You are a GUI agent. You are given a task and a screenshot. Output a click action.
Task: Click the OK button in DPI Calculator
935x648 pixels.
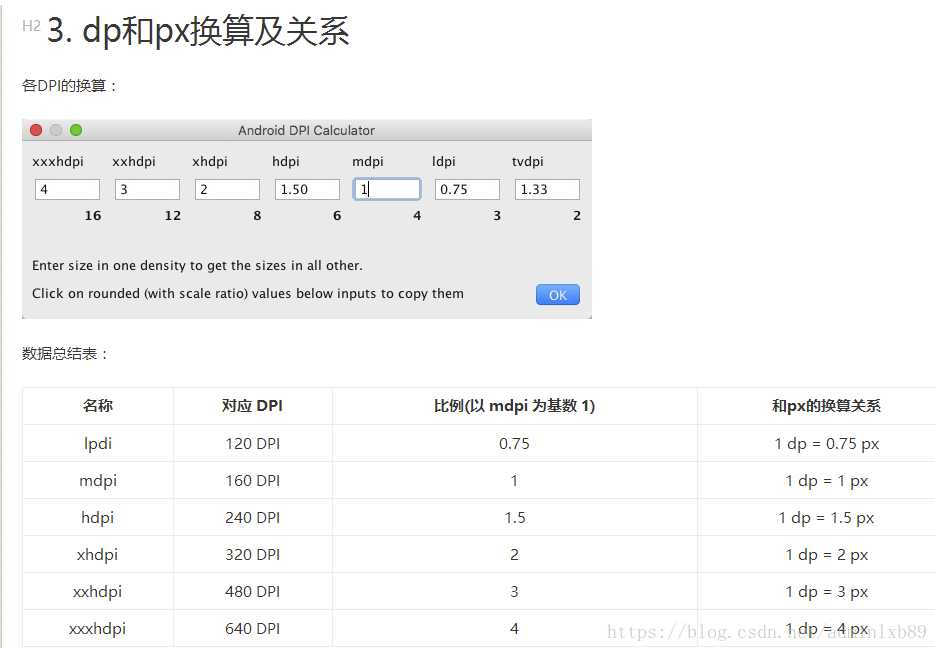tap(558, 294)
